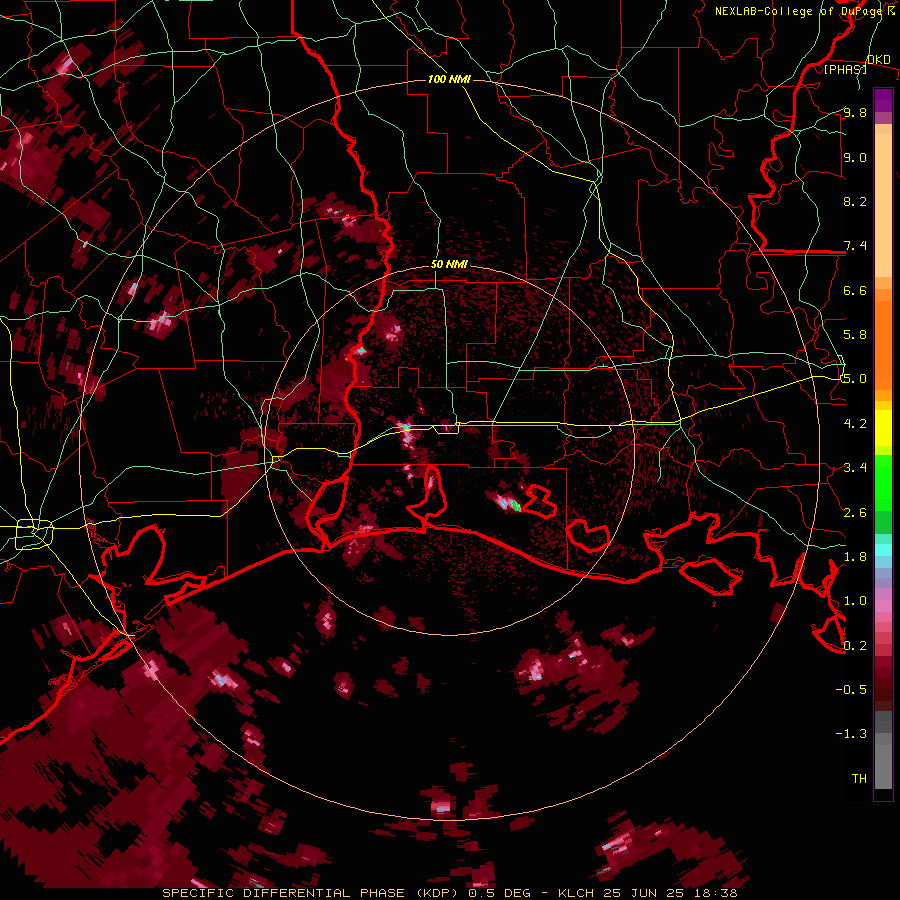The width and height of the screenshot is (900, 900).
Task: Click the TH threshold label on the scale
Action: (x=859, y=779)
